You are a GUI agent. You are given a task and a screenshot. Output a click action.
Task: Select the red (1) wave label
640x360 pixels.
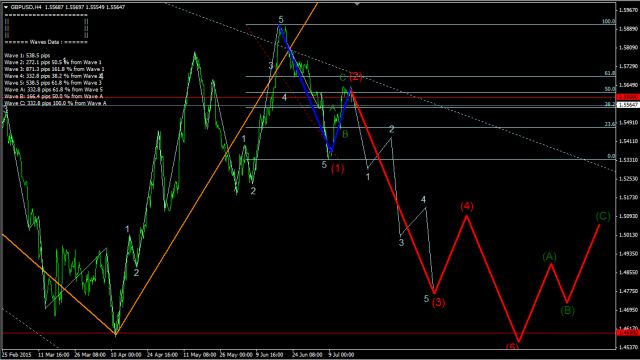click(338, 168)
